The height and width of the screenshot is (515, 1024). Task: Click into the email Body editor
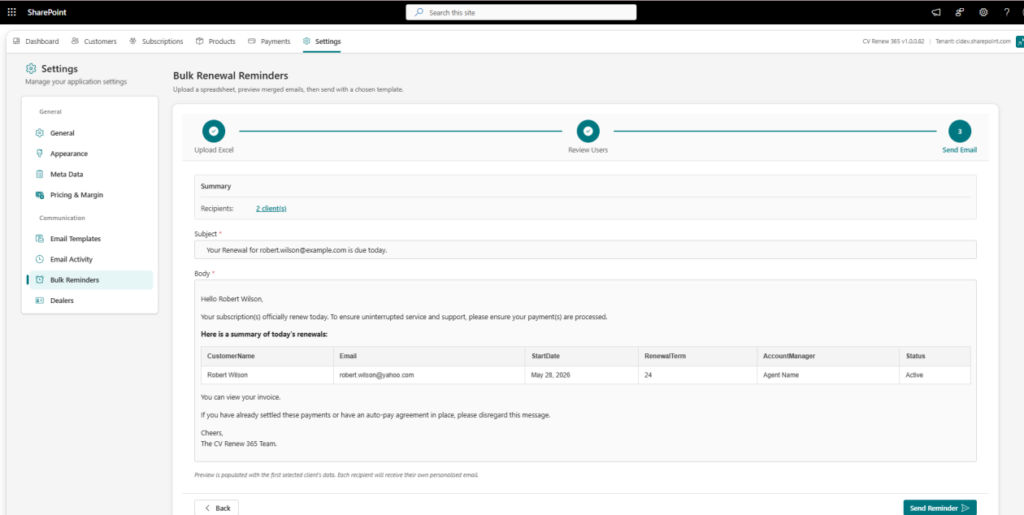click(x=585, y=371)
